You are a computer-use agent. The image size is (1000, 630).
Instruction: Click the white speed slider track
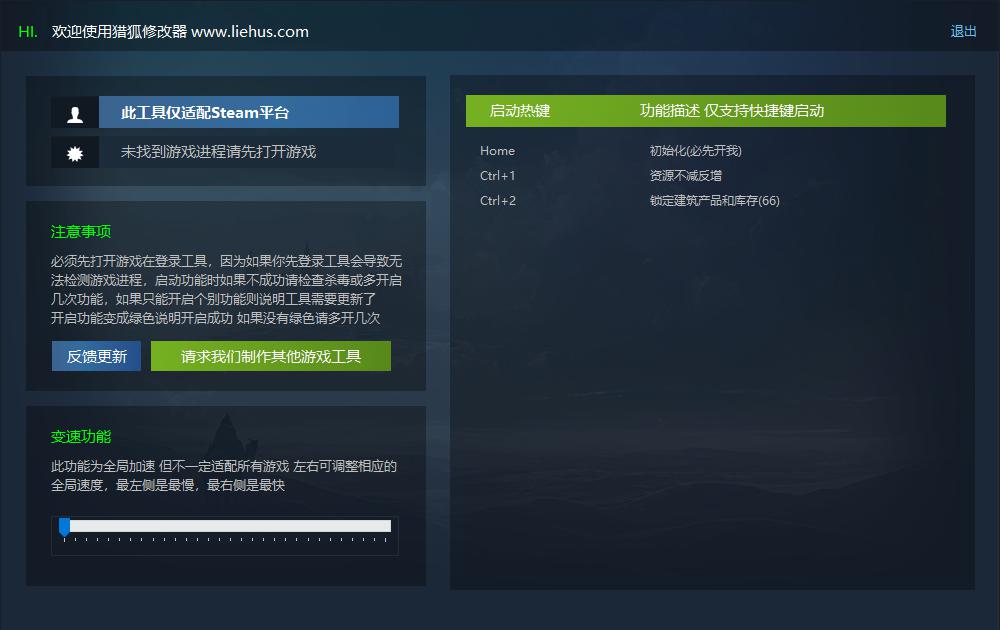coord(230,526)
